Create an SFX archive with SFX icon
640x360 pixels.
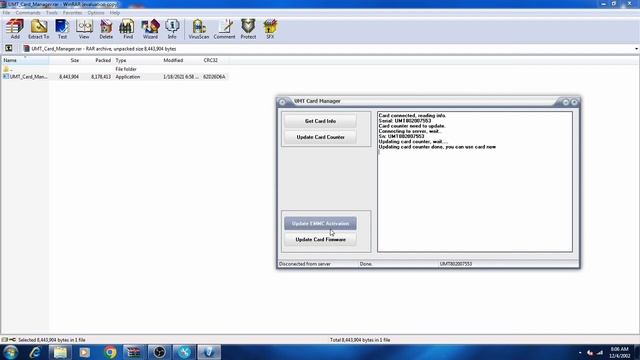pyautogui.click(x=270, y=29)
